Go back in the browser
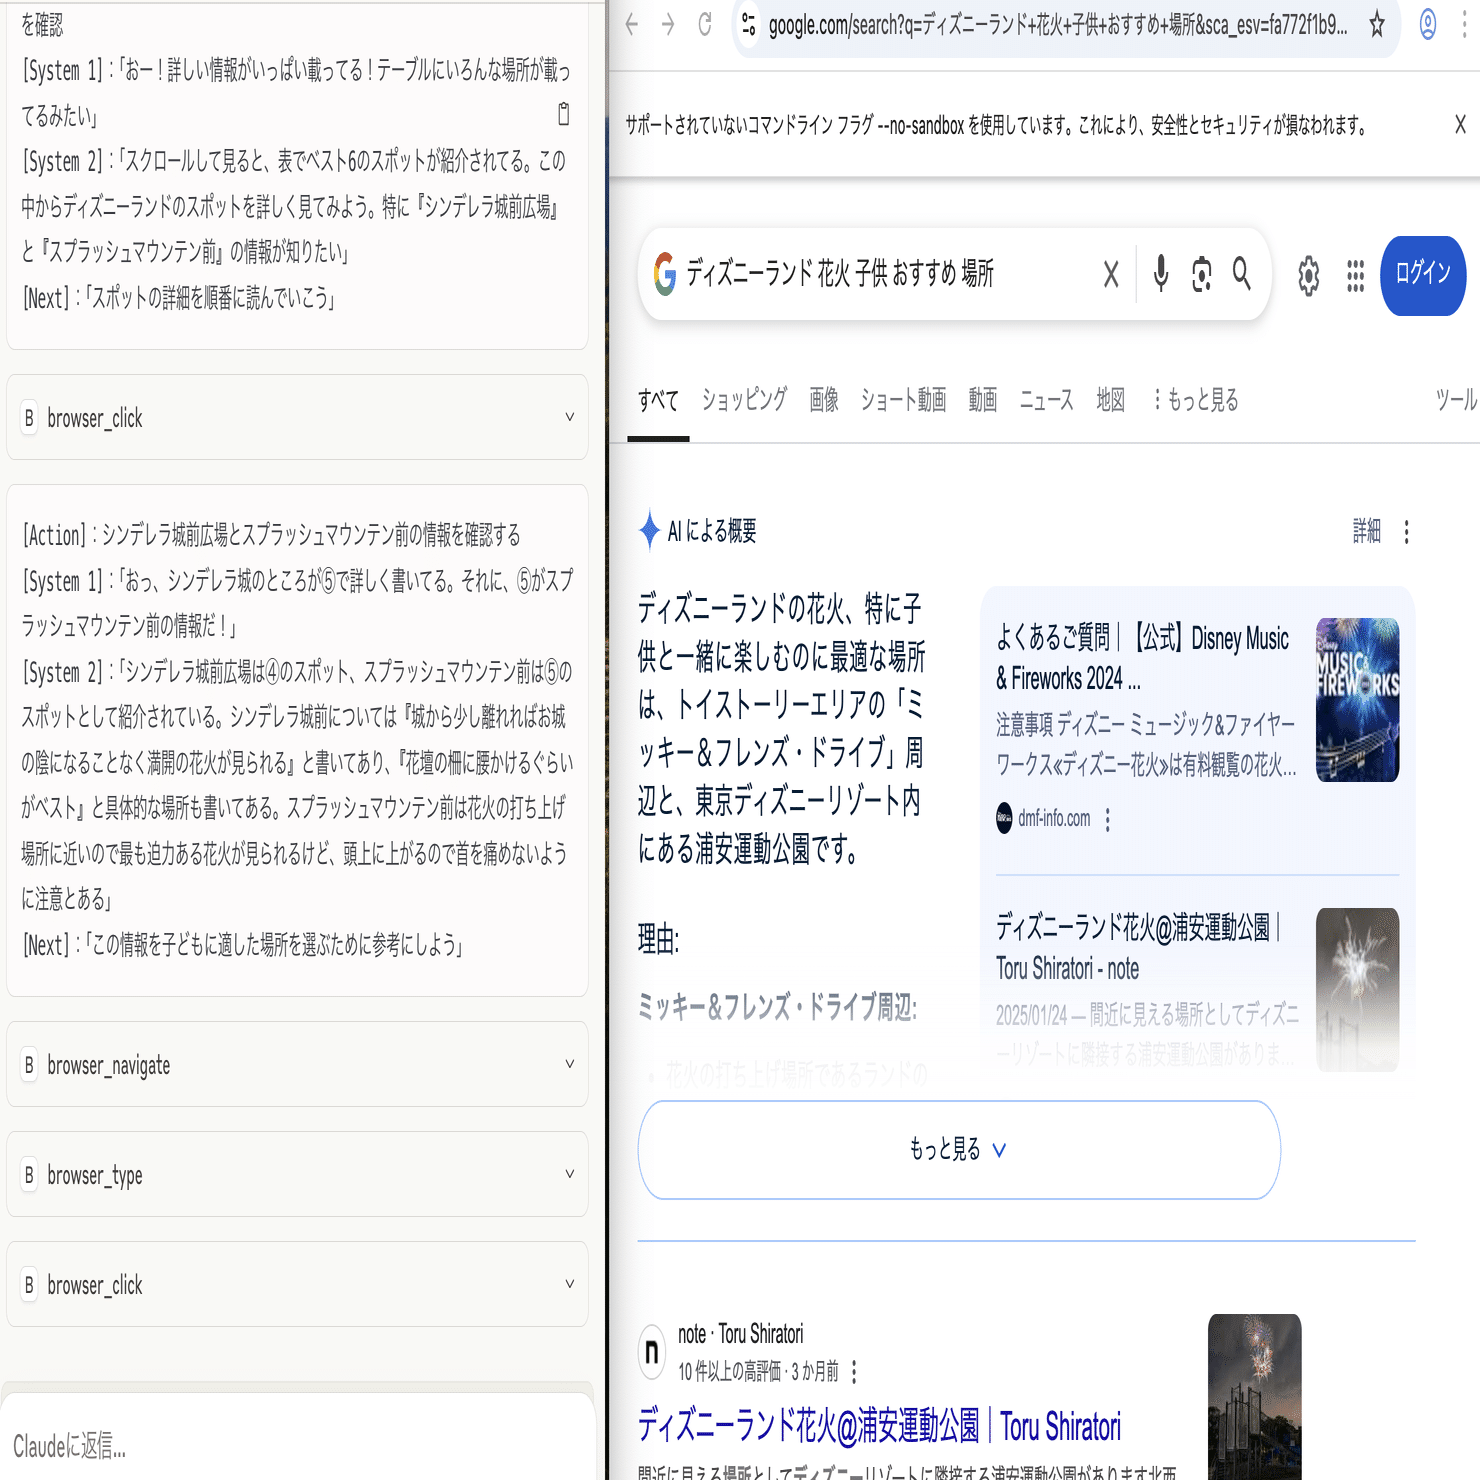Screen dimensions: 1480x1480 click(631, 25)
